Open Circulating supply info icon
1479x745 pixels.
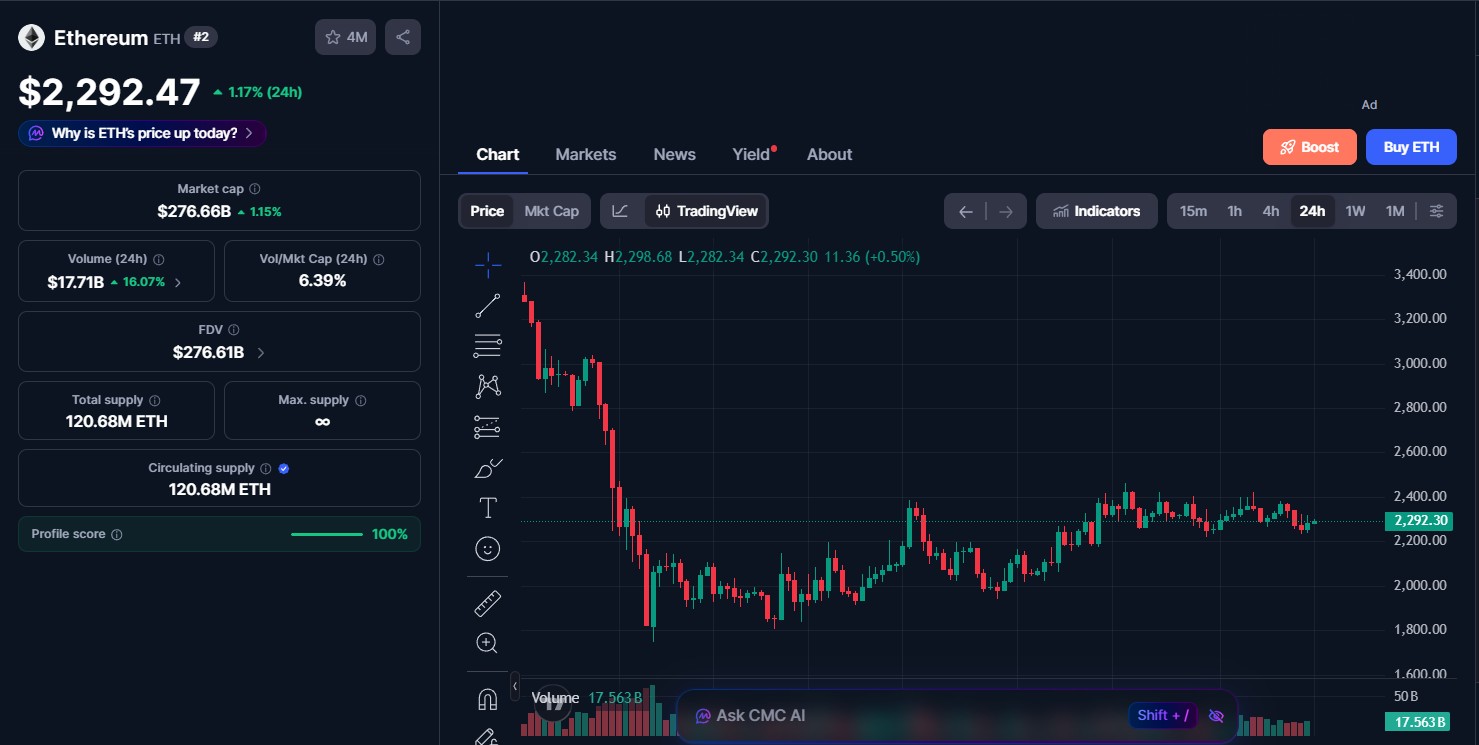(x=266, y=468)
